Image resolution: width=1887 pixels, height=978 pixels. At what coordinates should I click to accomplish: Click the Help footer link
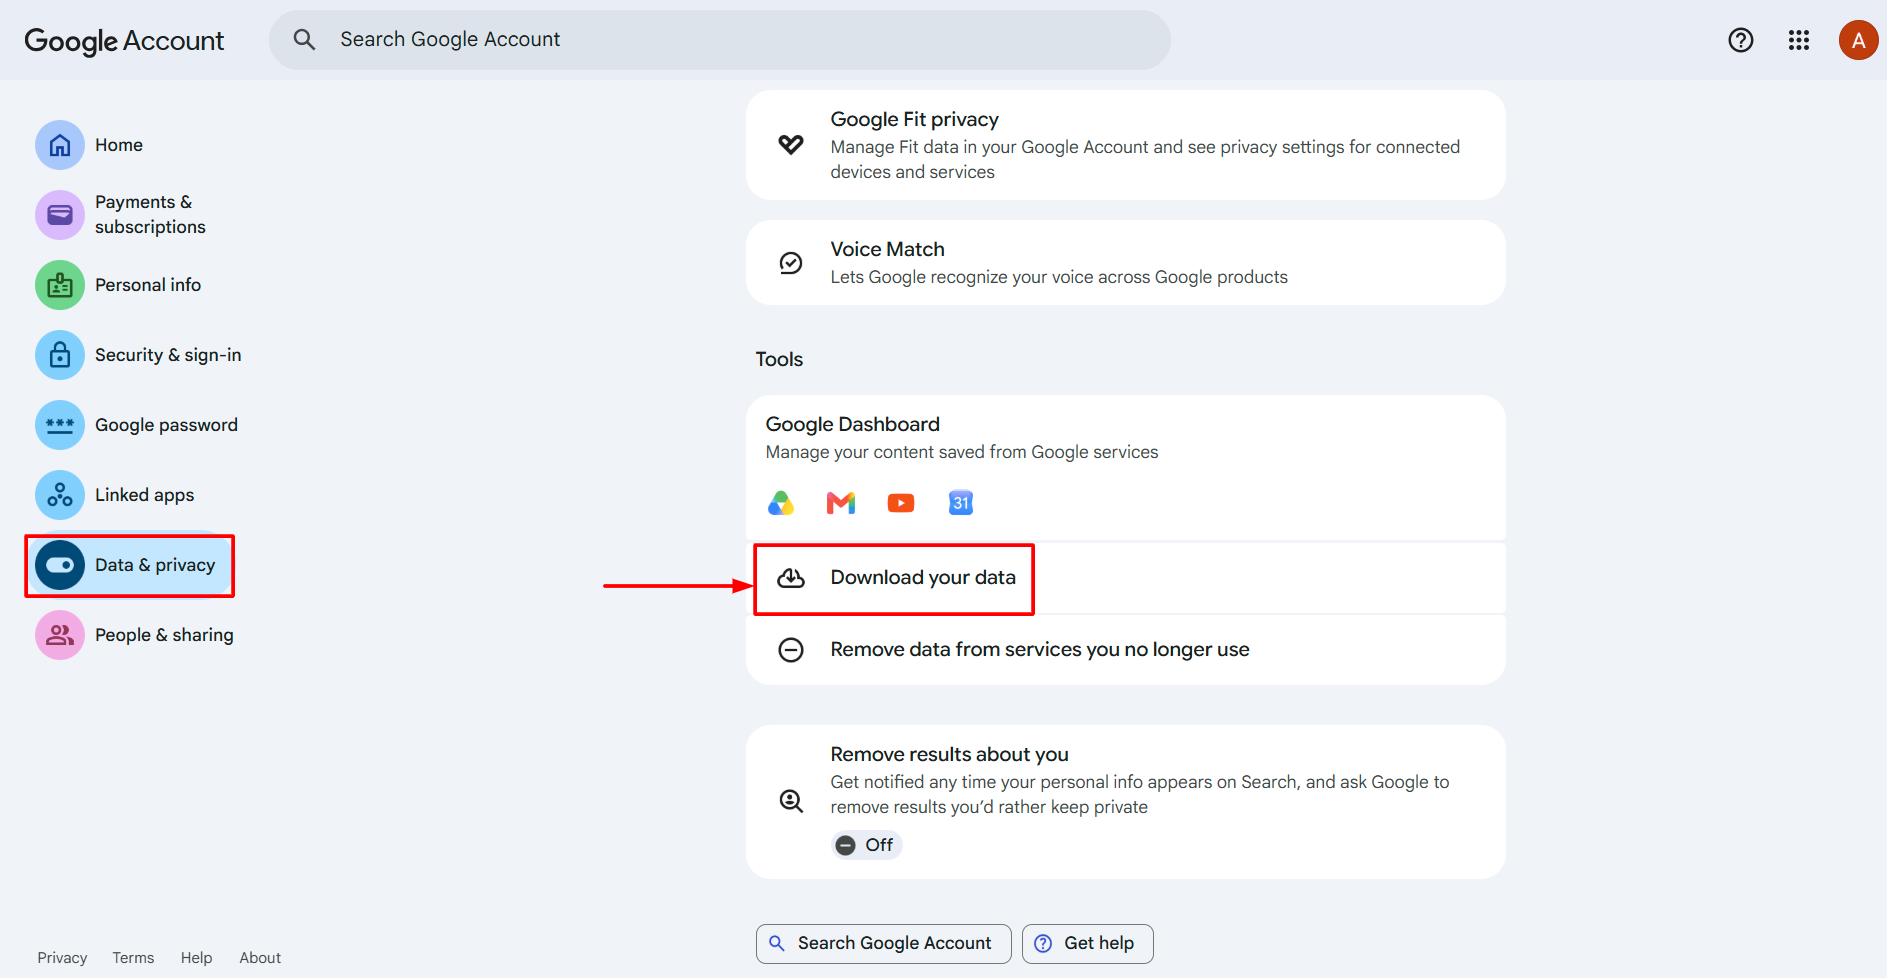[x=196, y=958]
